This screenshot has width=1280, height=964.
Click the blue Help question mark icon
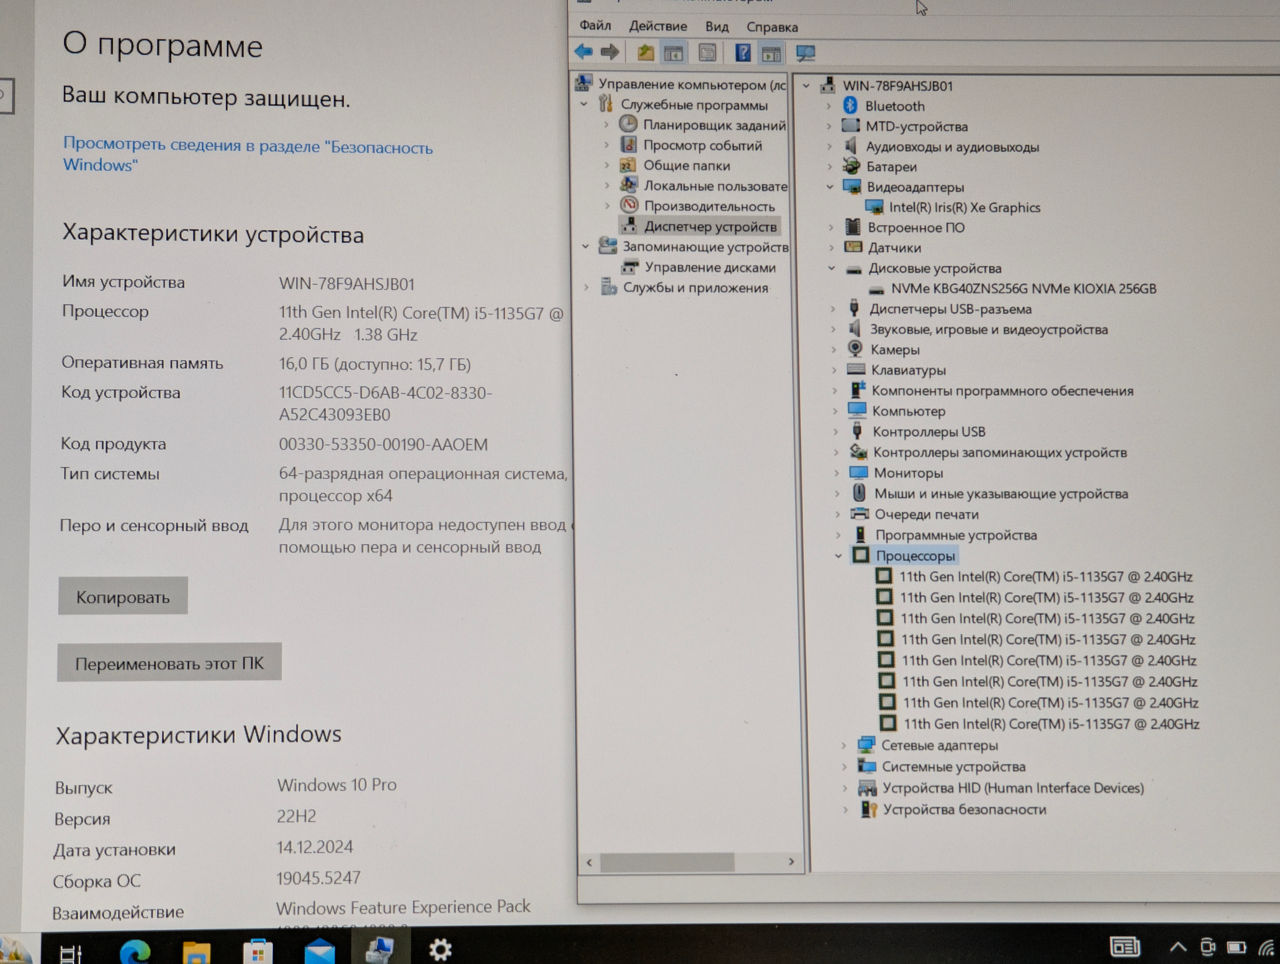pyautogui.click(x=743, y=53)
